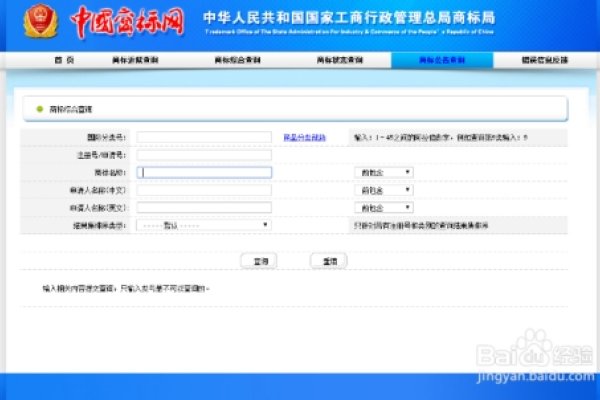Click the 重填 reset button
The image size is (600, 400).
[x=329, y=261]
